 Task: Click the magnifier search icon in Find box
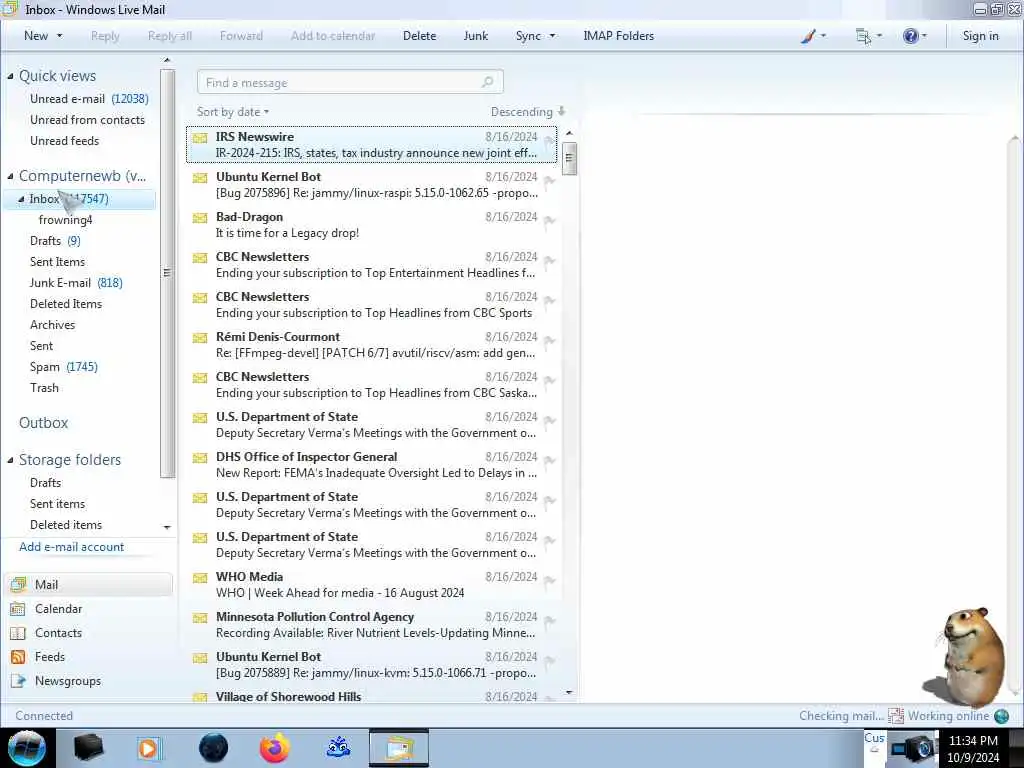coord(487,82)
